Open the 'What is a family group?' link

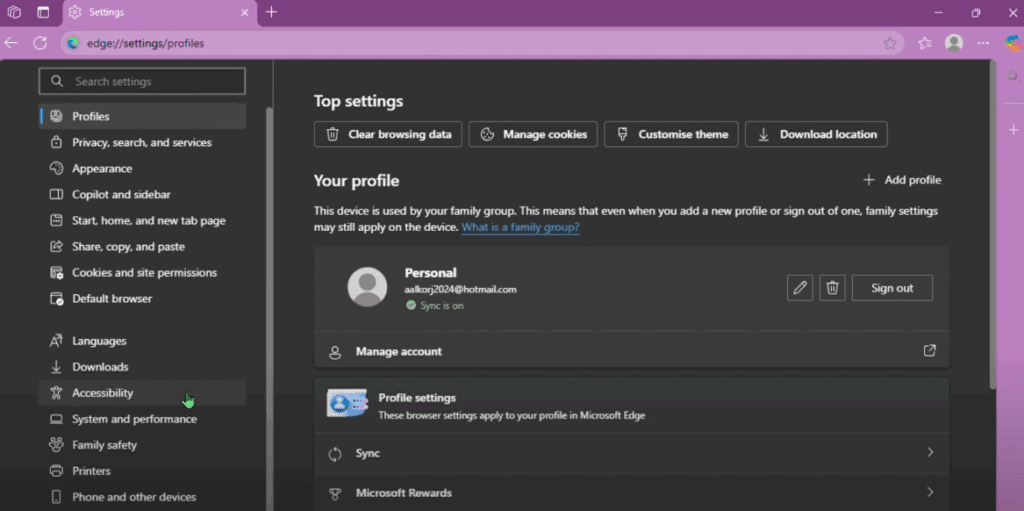tap(520, 227)
